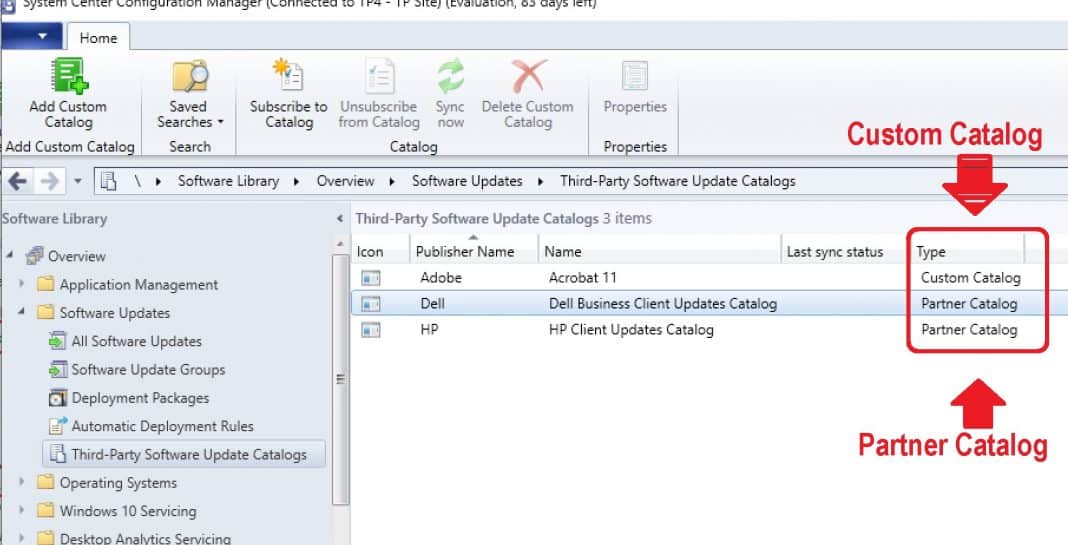Viewport: 1068px width, 545px height.
Task: Open Deployment Packages in the tree
Action: pyautogui.click(x=140, y=398)
